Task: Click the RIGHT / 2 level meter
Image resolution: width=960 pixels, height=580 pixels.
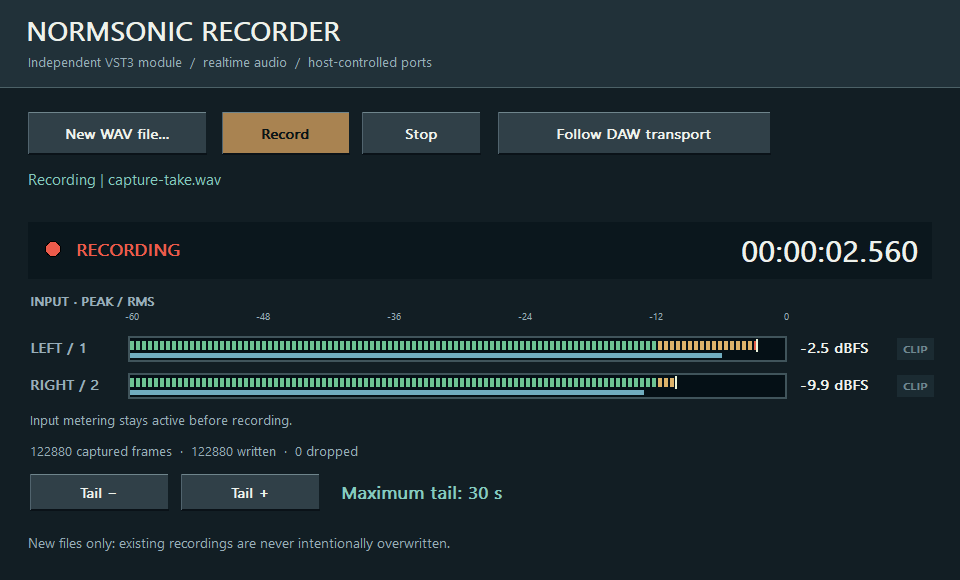Action: coord(457,386)
